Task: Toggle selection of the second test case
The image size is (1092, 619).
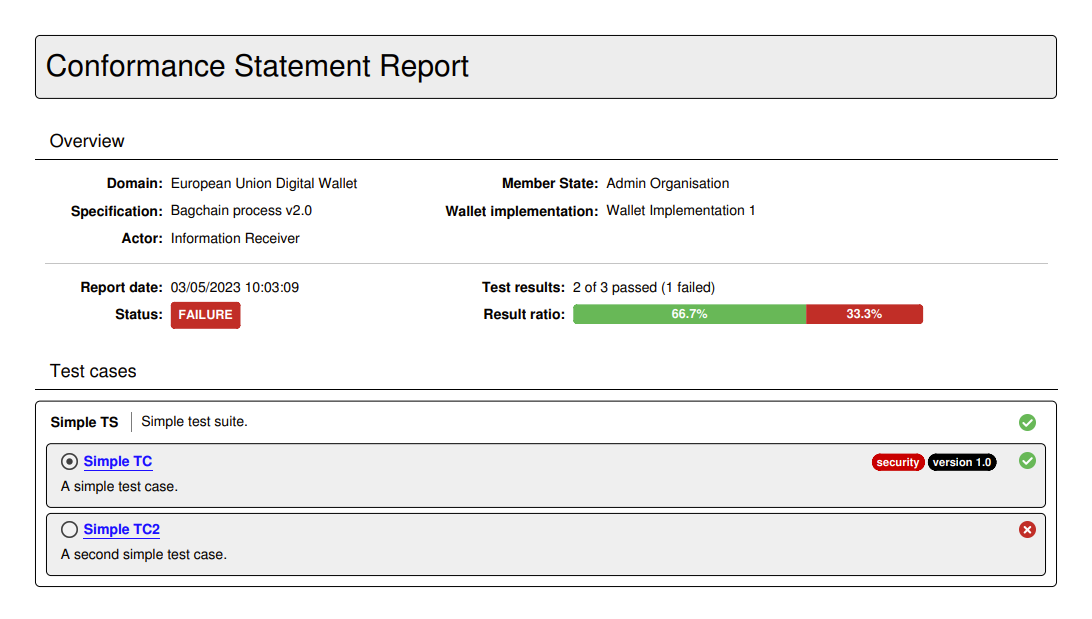Action: pos(69,529)
